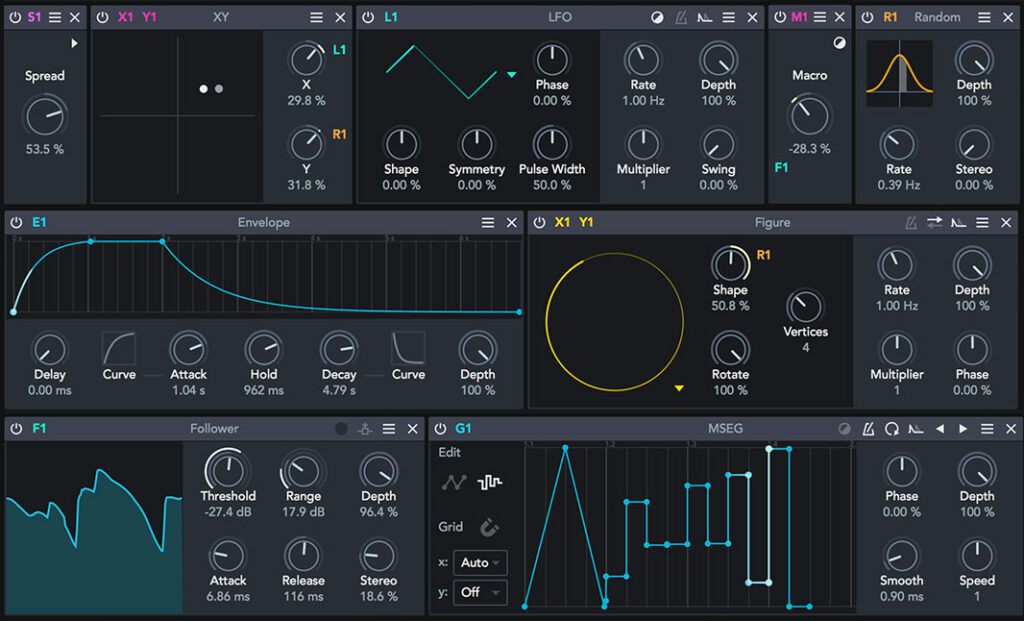Toggle power for the F1 Follower modulator
1024x621 pixels.
click(16, 429)
